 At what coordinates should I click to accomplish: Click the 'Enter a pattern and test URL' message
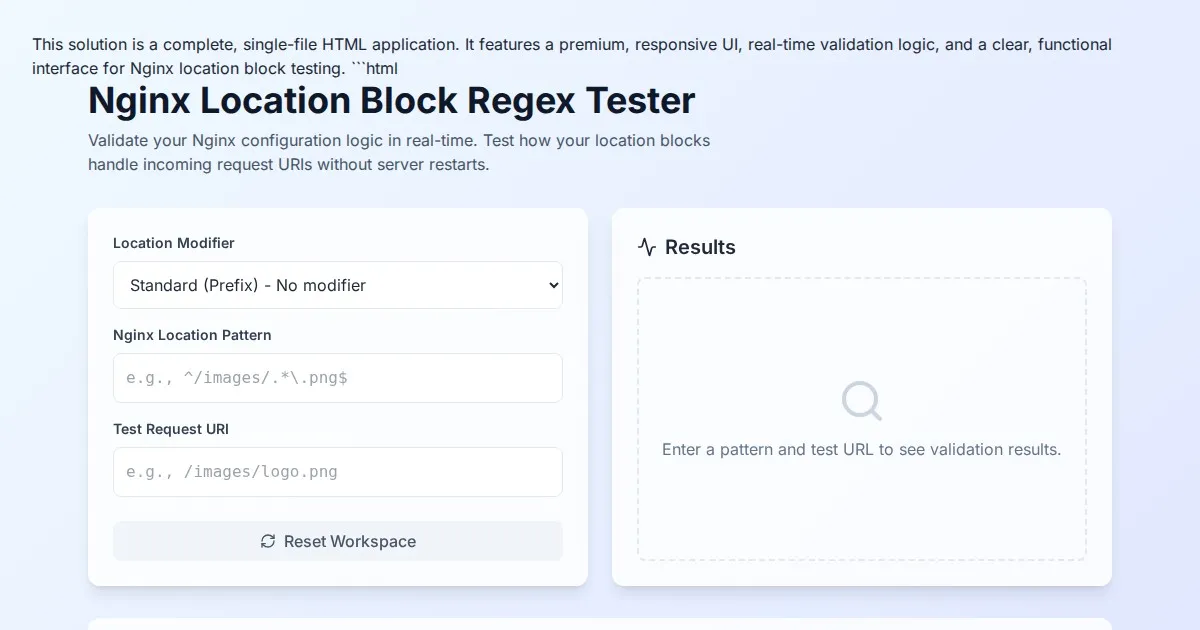coord(861,450)
